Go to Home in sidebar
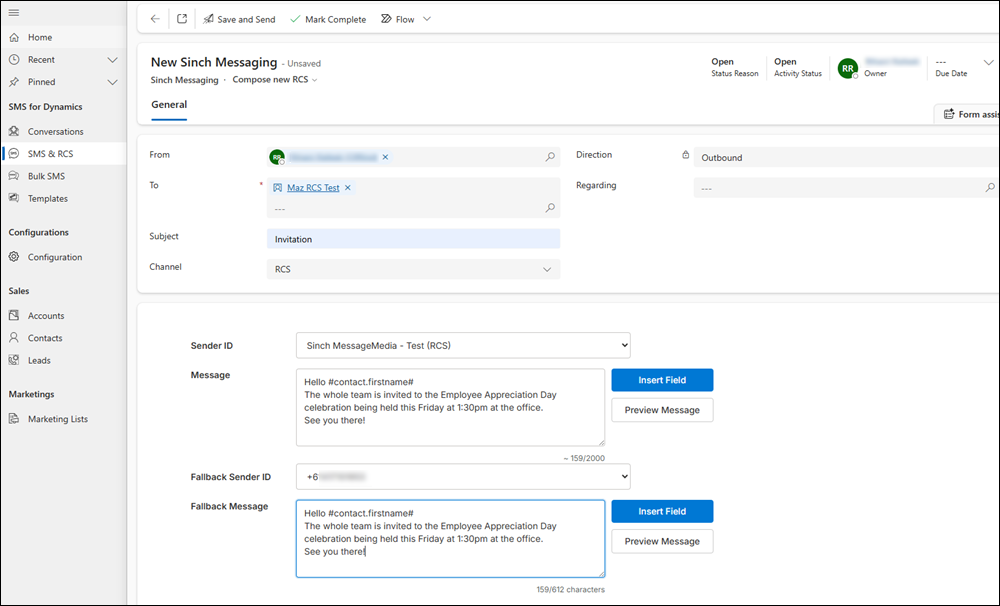 (64, 37)
